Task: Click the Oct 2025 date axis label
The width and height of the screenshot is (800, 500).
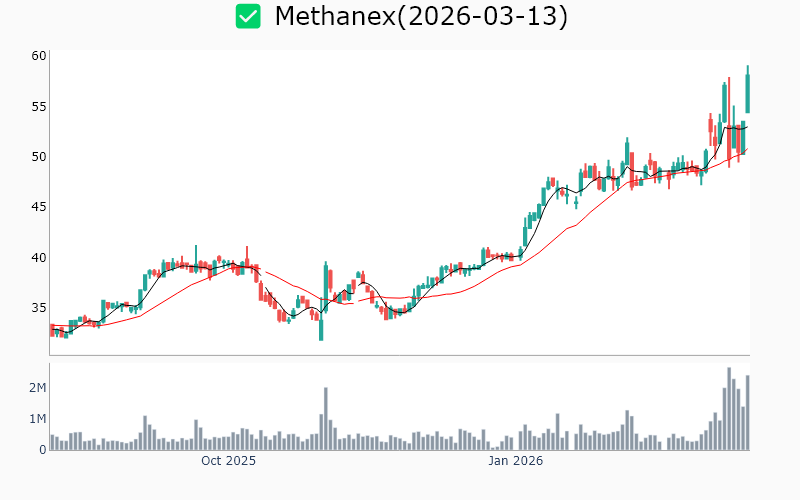Action: [228, 461]
